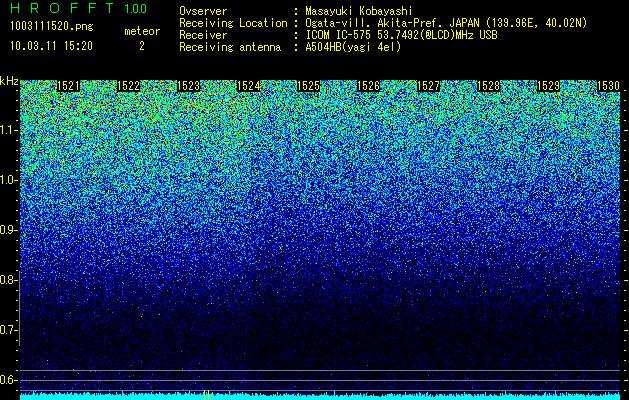629x400 pixels.
Task: Click the 0.9 frequency axis label
Action: point(8,230)
